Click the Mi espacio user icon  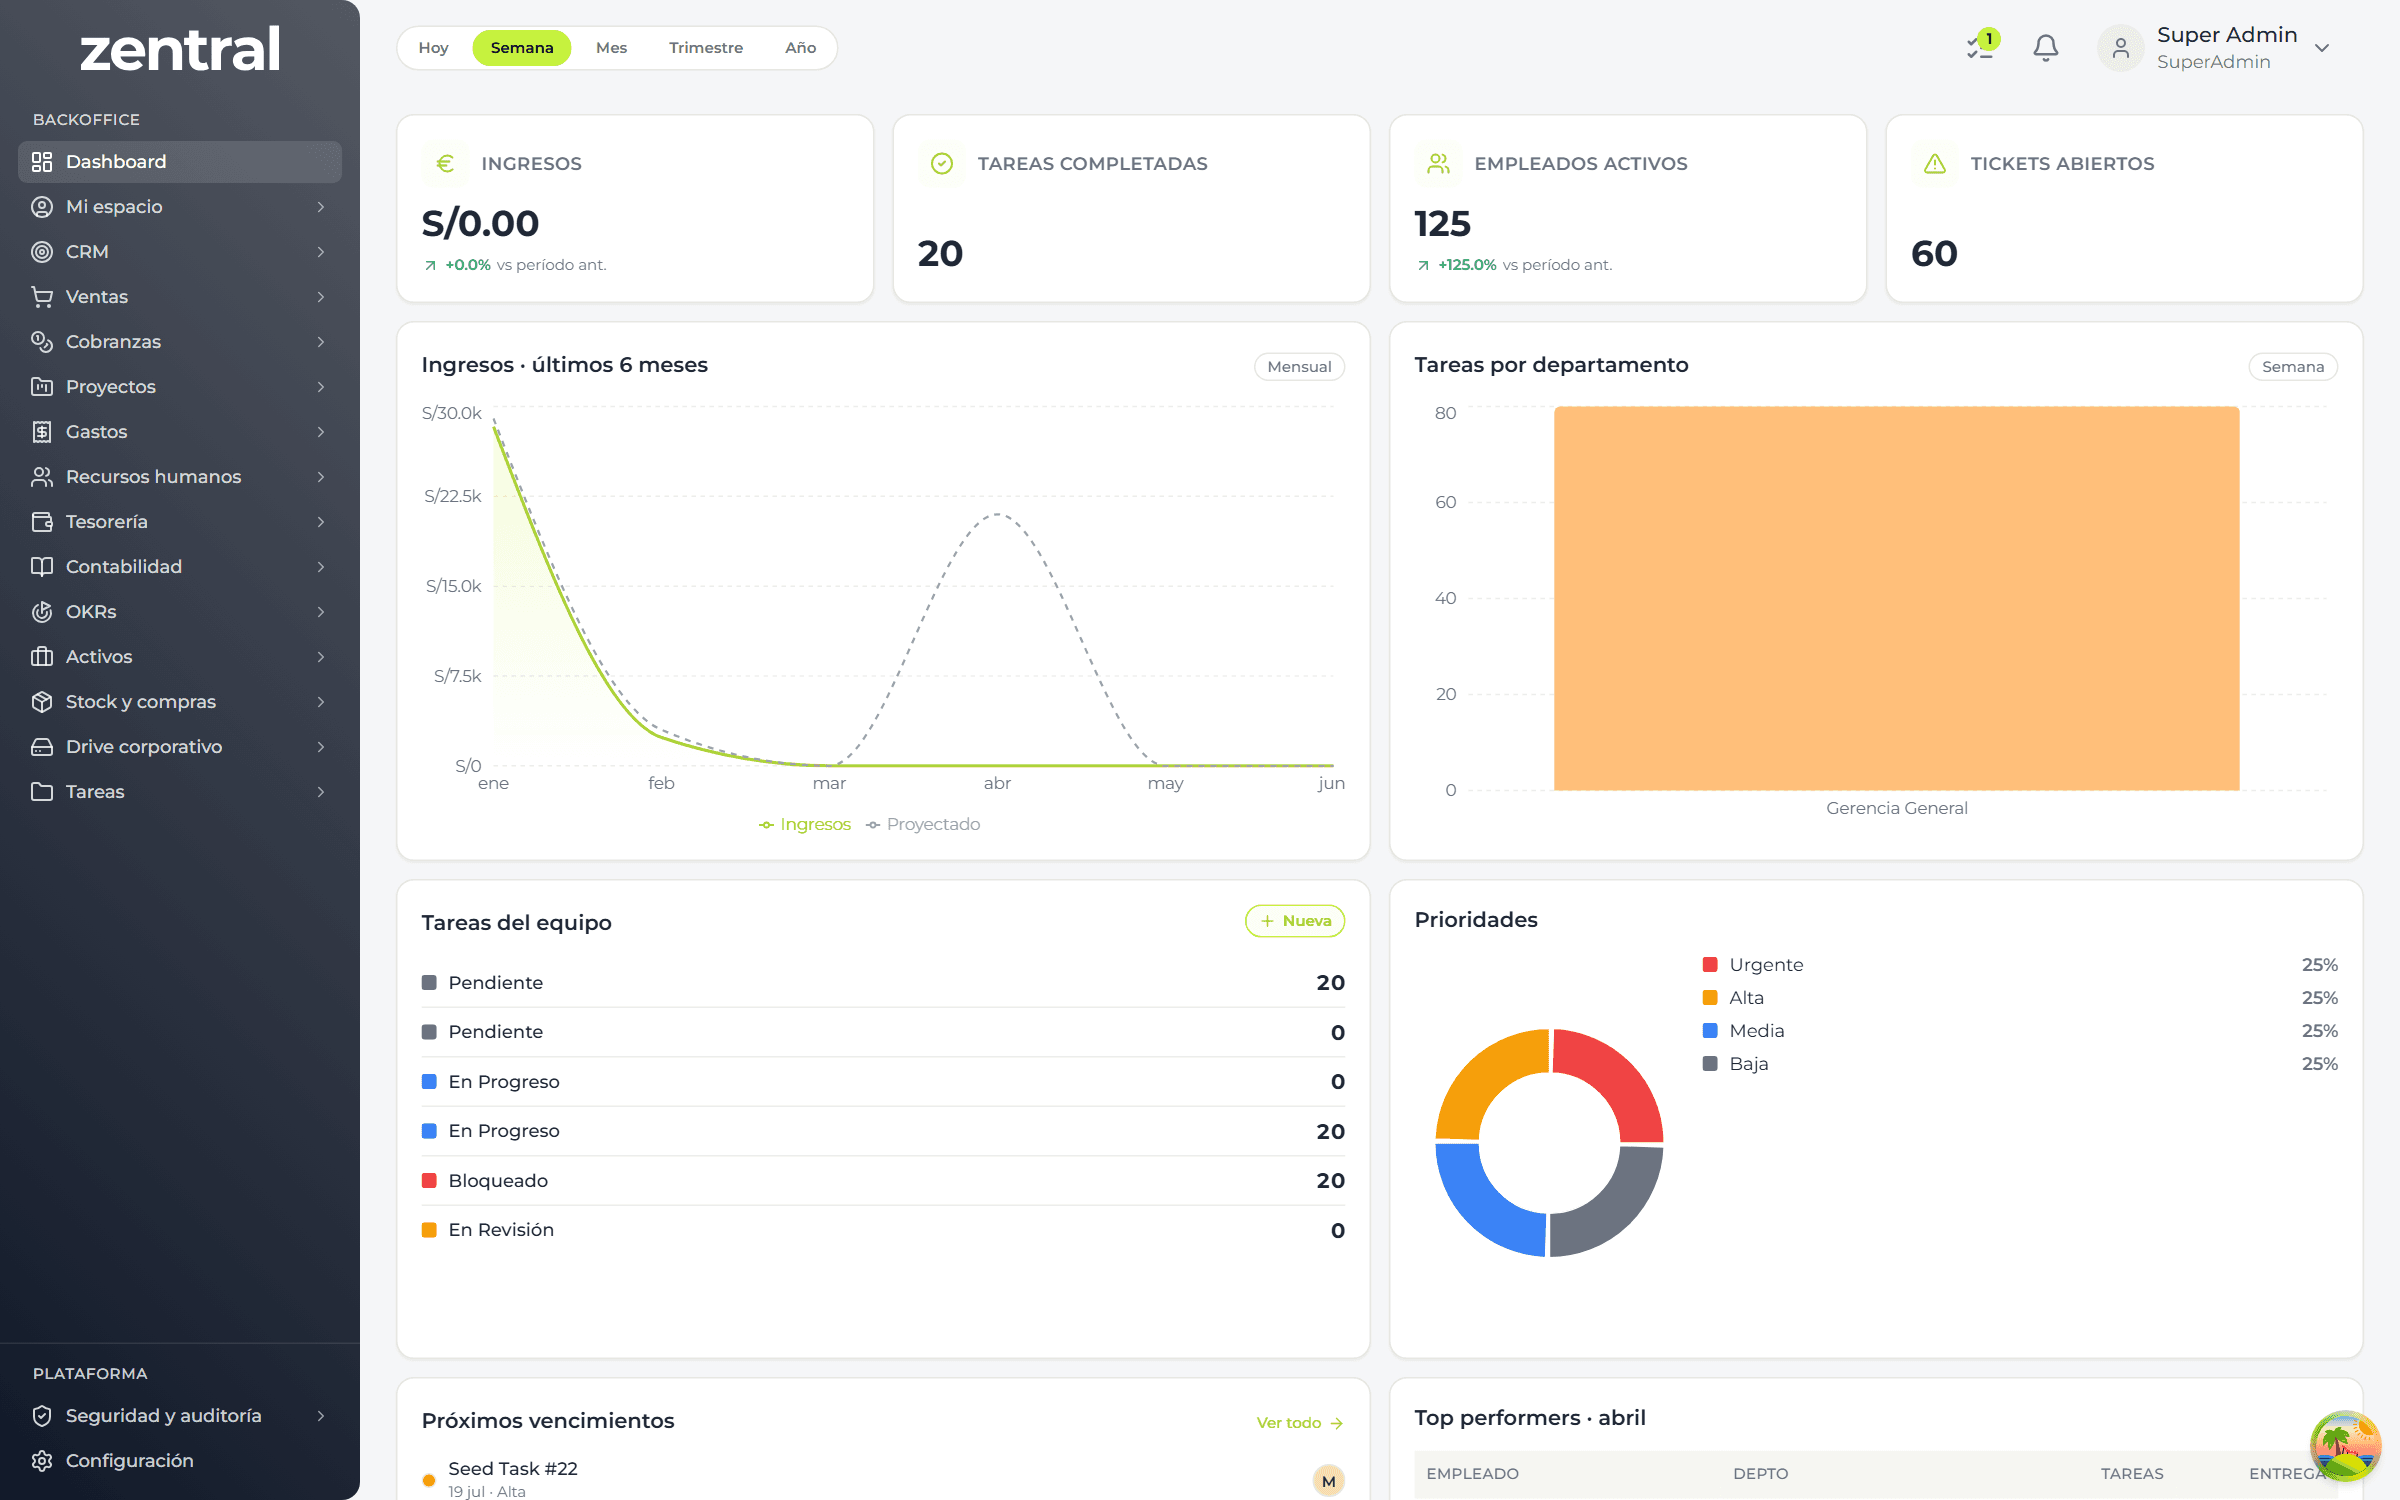coord(42,207)
